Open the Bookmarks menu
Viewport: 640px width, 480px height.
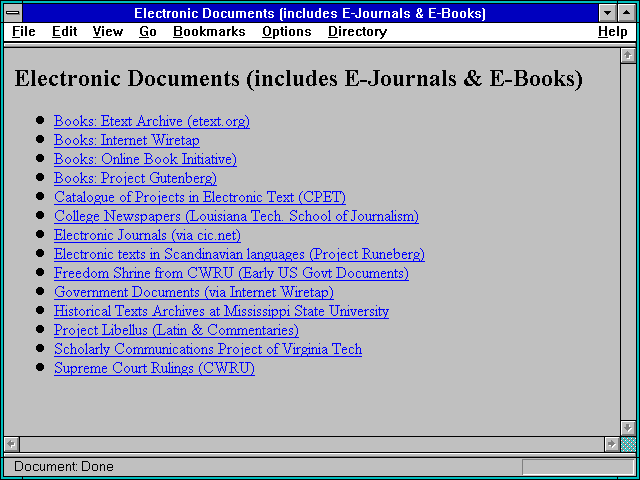(209, 32)
